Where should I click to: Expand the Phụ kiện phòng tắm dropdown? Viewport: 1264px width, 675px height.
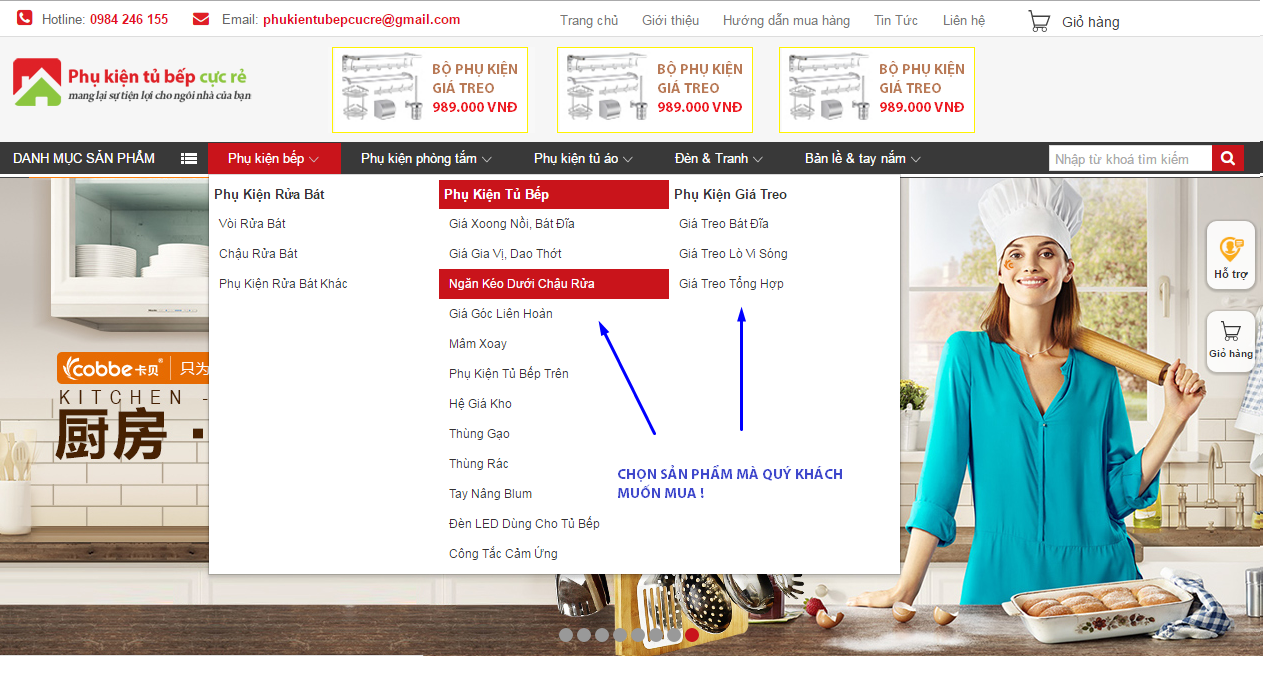pyautogui.click(x=426, y=158)
